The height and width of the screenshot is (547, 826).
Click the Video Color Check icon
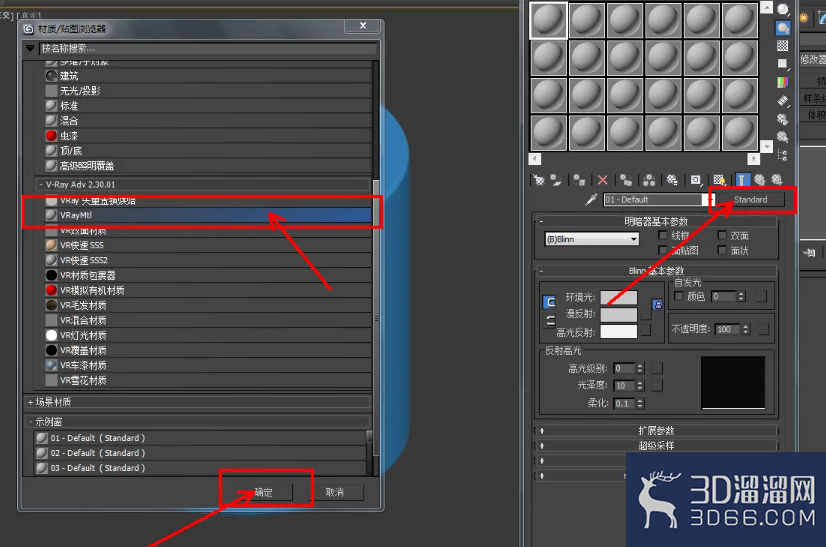click(x=783, y=82)
